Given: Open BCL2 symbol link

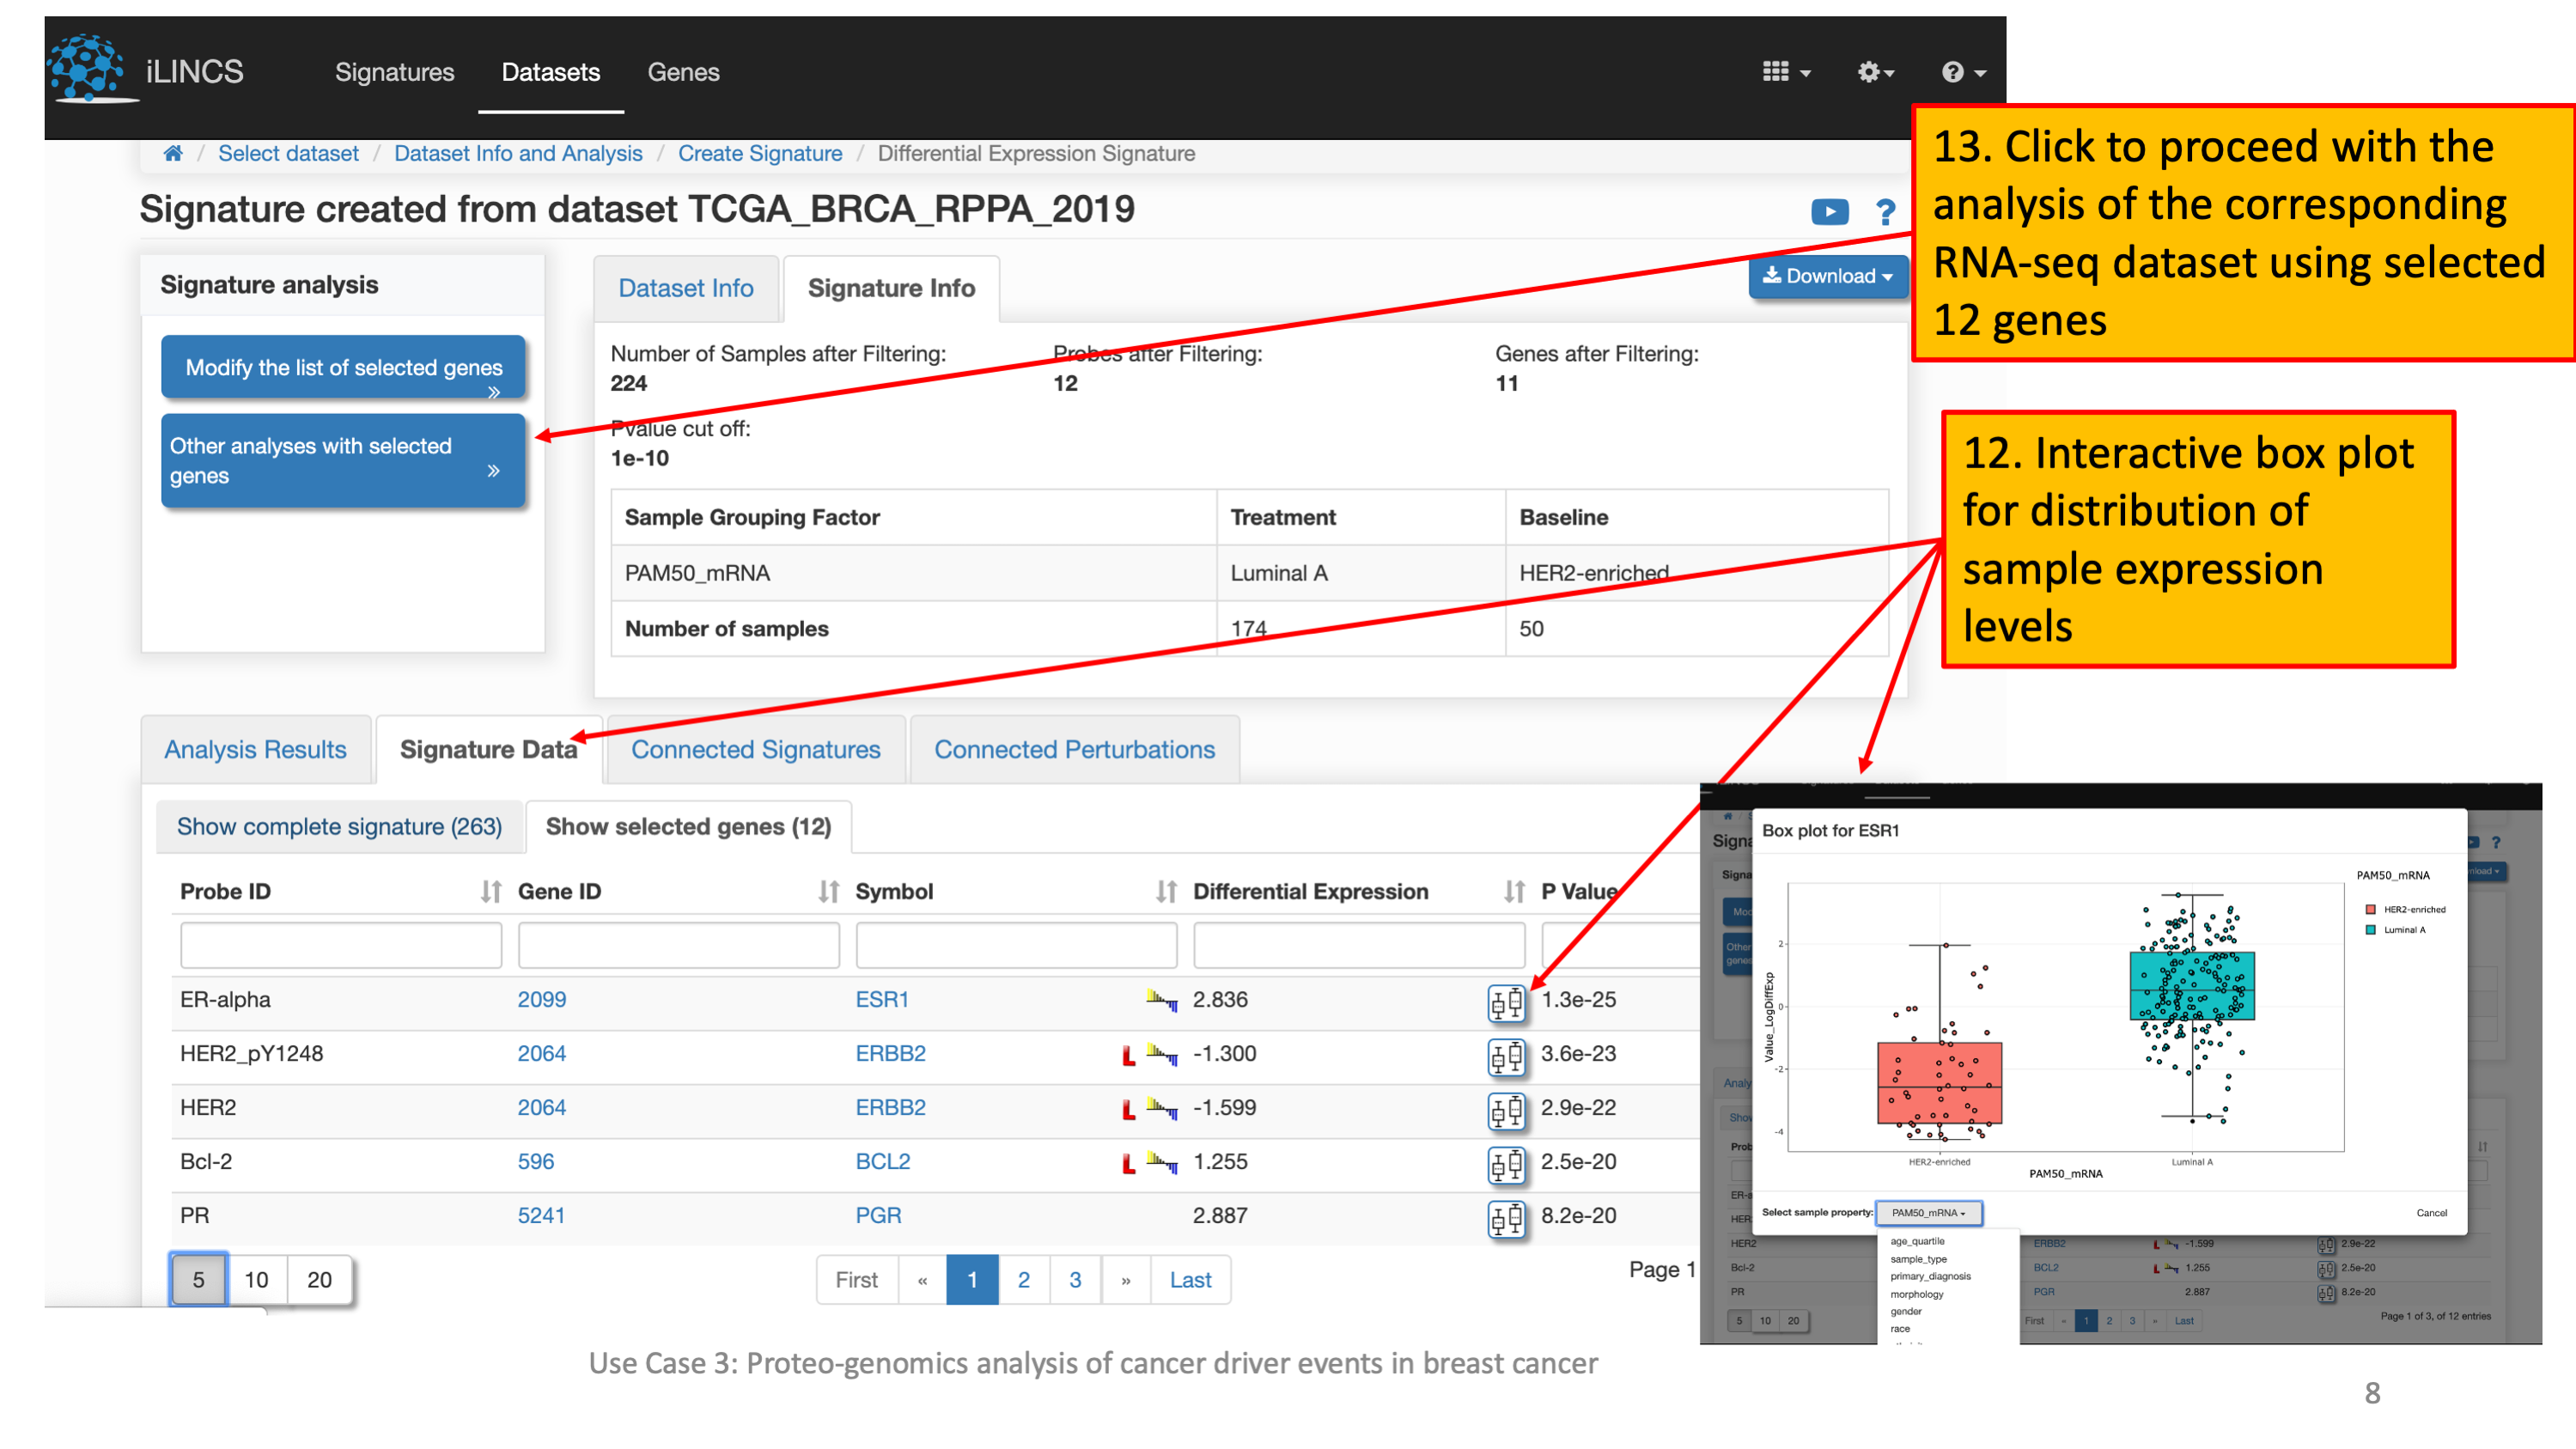Looking at the screenshot, I should point(882,1161).
